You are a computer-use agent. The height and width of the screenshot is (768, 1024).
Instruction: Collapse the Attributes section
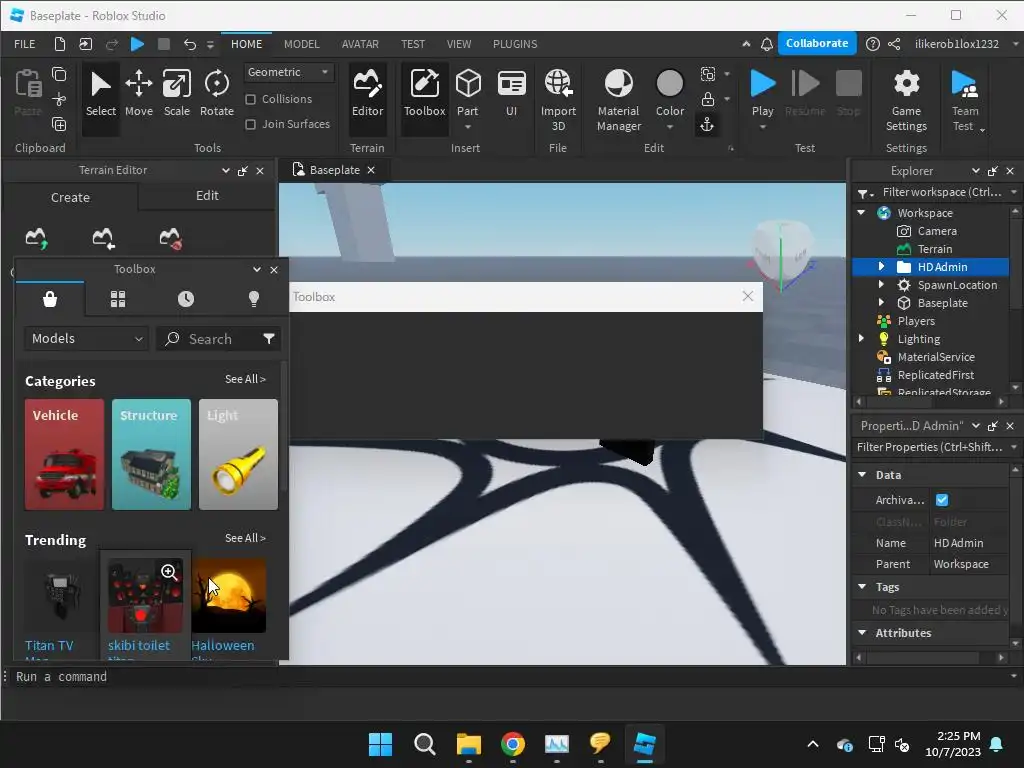(862, 632)
